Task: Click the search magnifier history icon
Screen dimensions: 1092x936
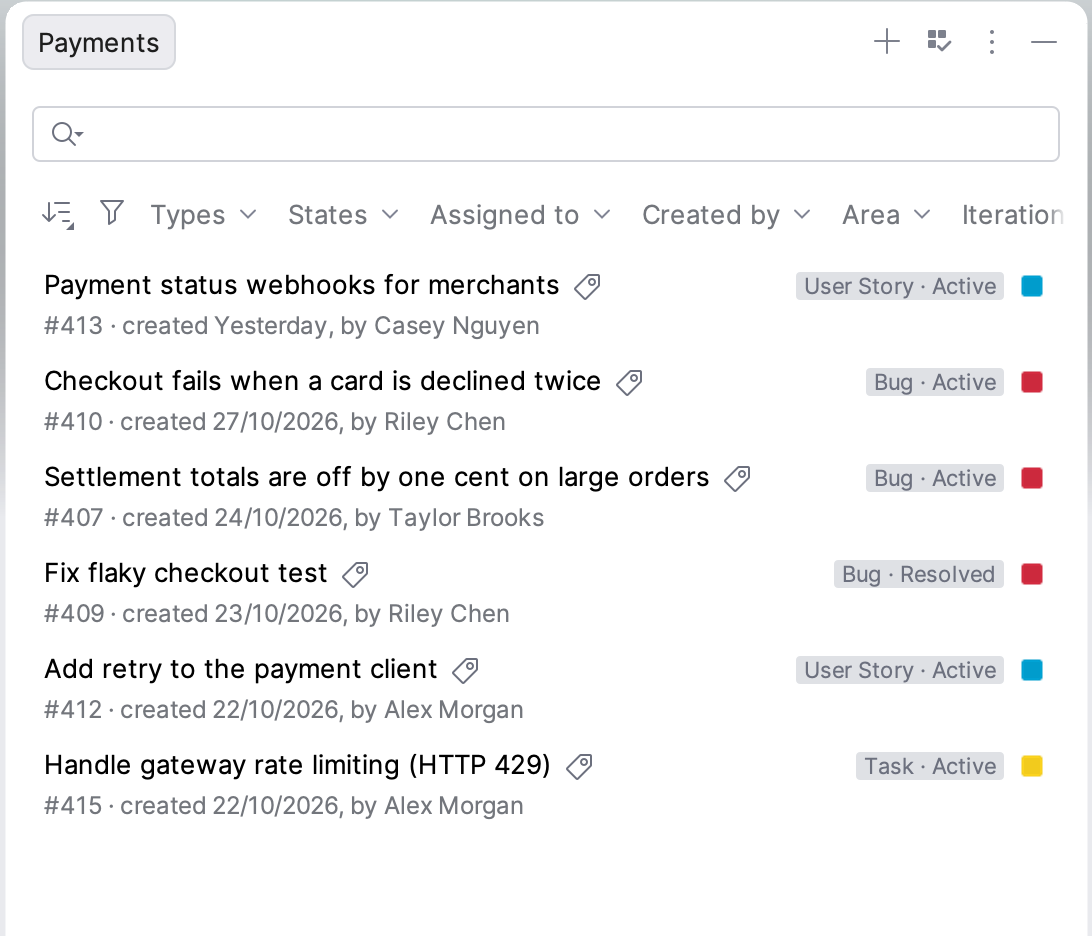Action: coord(67,134)
